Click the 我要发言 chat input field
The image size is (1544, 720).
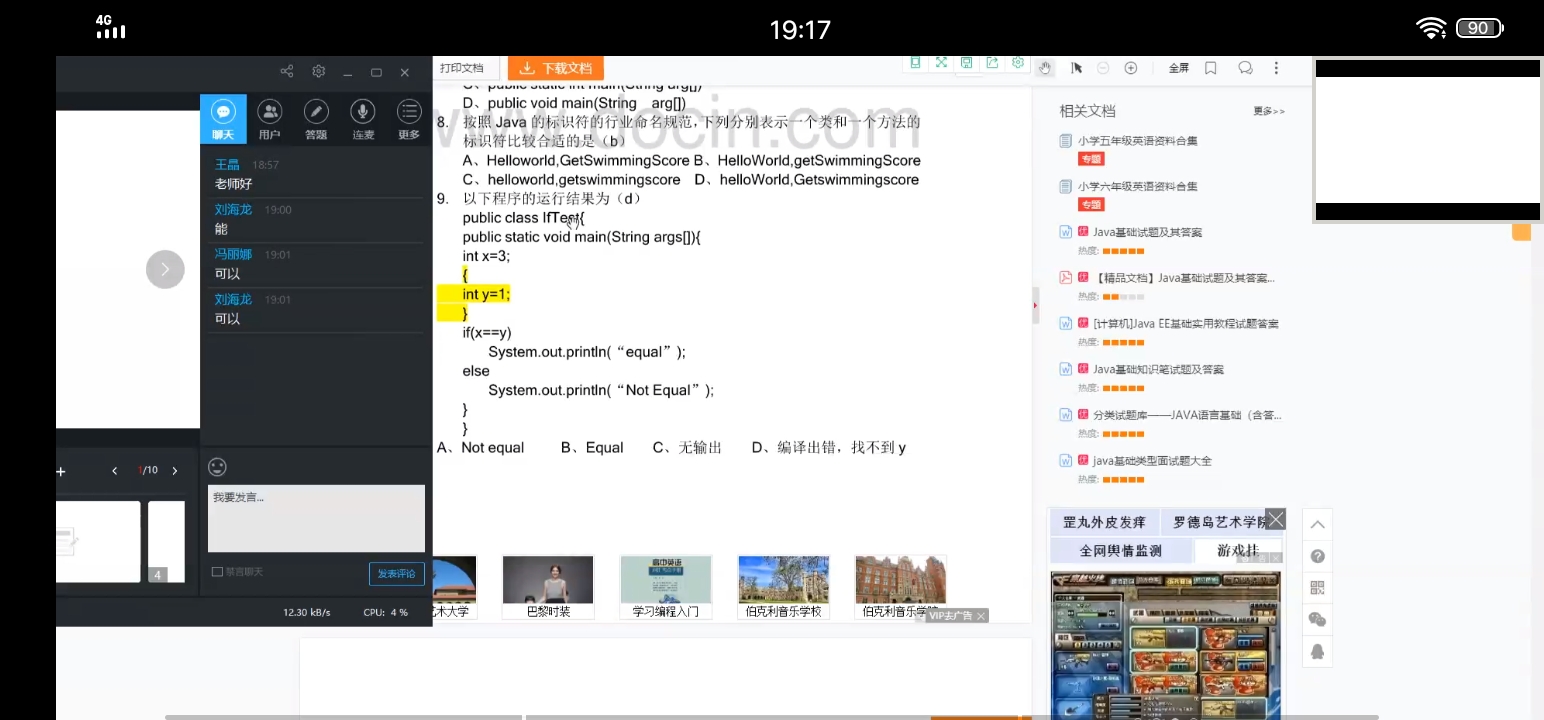click(x=316, y=518)
